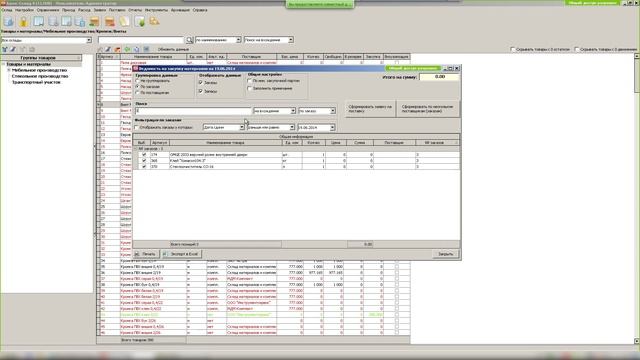Screen dimensions: 640x360
Task: Open the Справочники menu
Action: (x=48, y=10)
